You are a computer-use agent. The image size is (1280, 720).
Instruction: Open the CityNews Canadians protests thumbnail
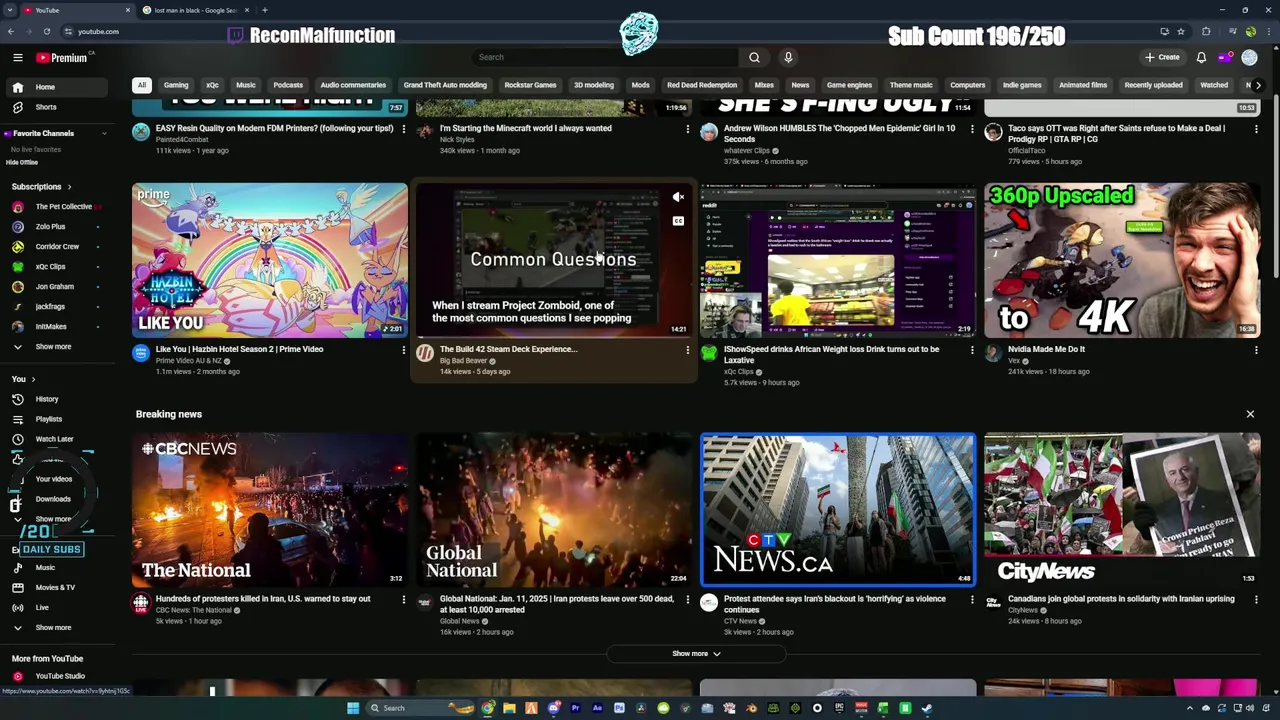(1122, 510)
